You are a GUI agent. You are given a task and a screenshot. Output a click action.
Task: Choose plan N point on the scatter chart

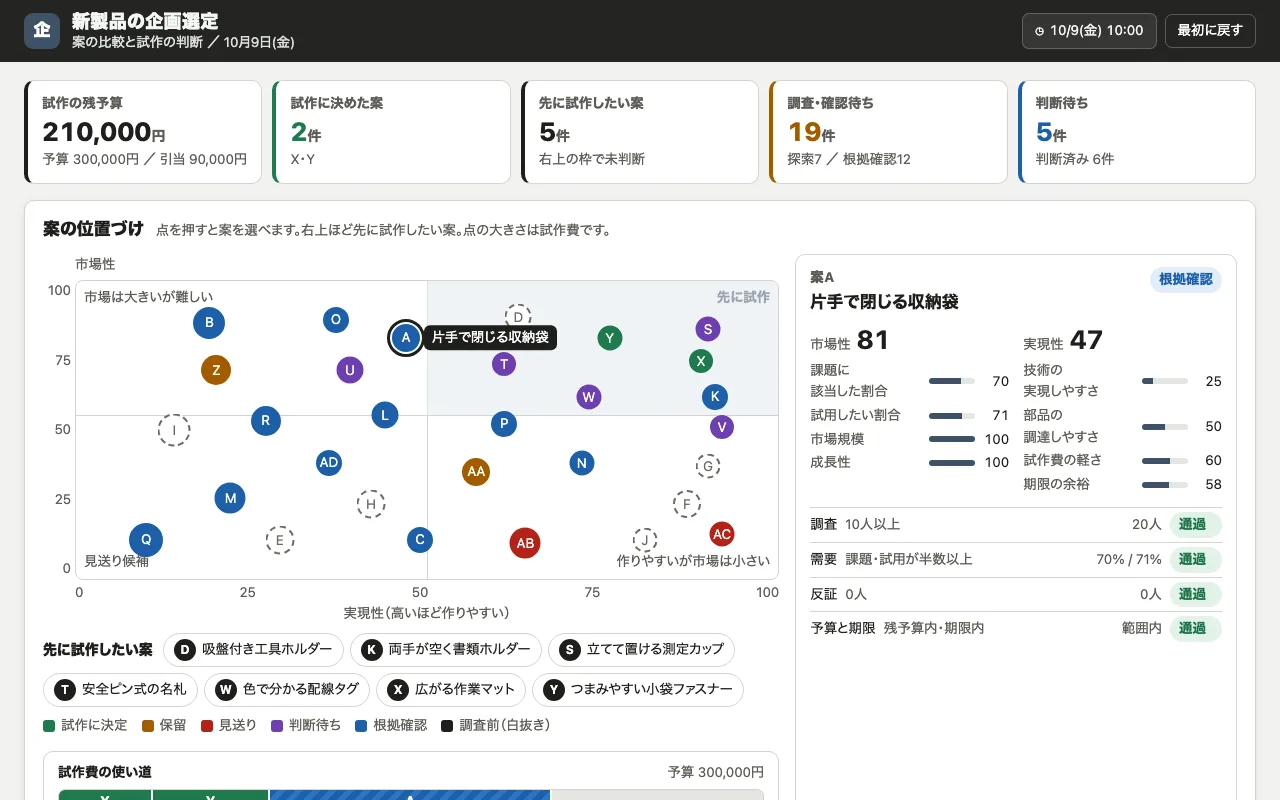[582, 463]
